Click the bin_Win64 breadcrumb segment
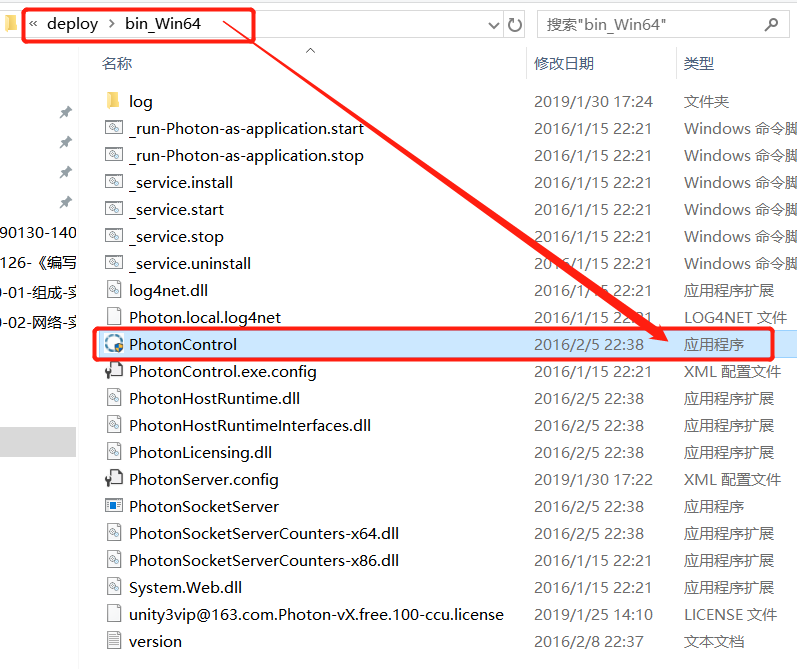This screenshot has width=797, height=669. 163,24
